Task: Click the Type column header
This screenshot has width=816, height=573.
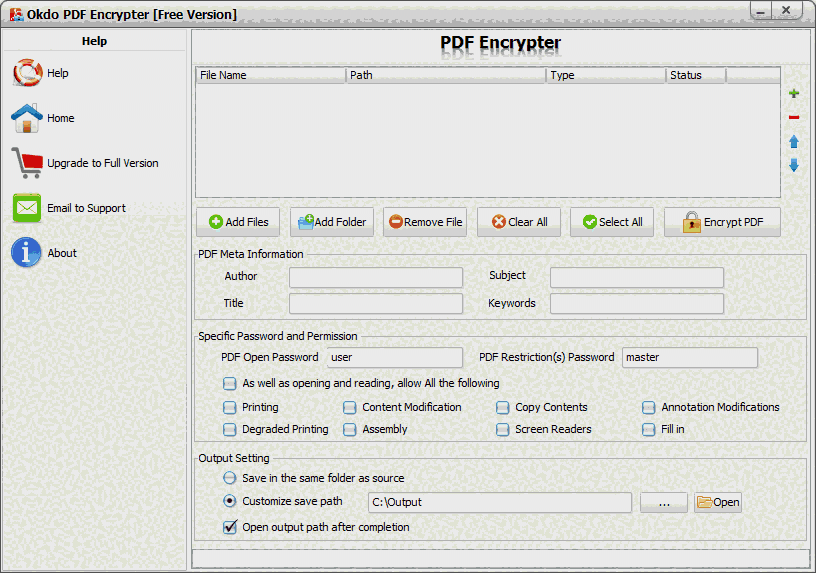Action: coord(606,75)
